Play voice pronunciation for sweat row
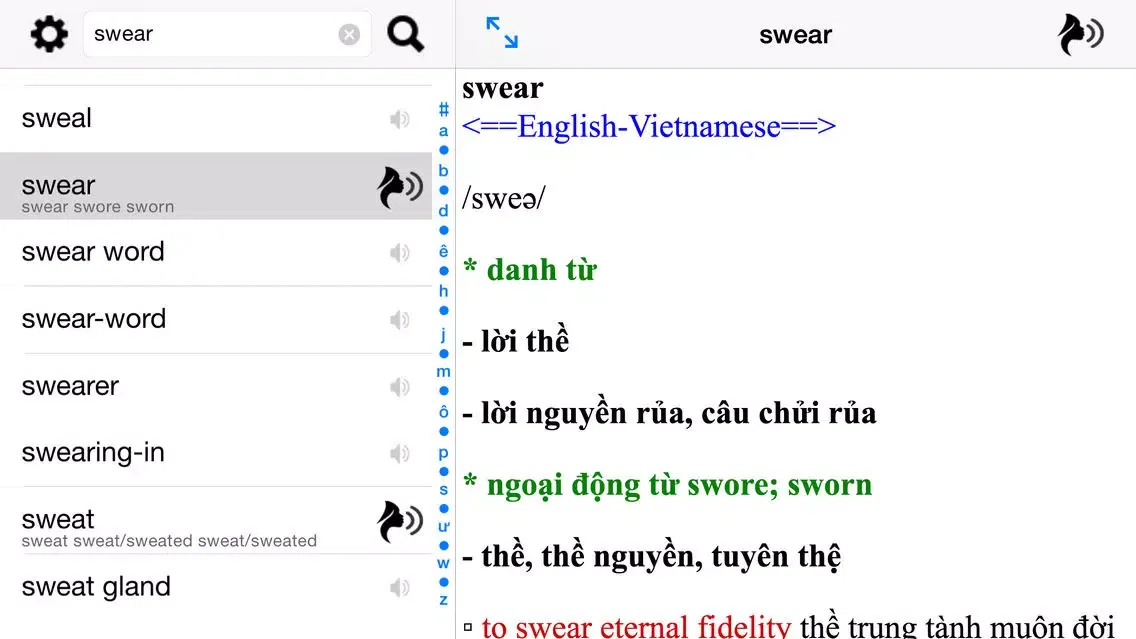This screenshot has width=1136, height=639. tap(400, 522)
